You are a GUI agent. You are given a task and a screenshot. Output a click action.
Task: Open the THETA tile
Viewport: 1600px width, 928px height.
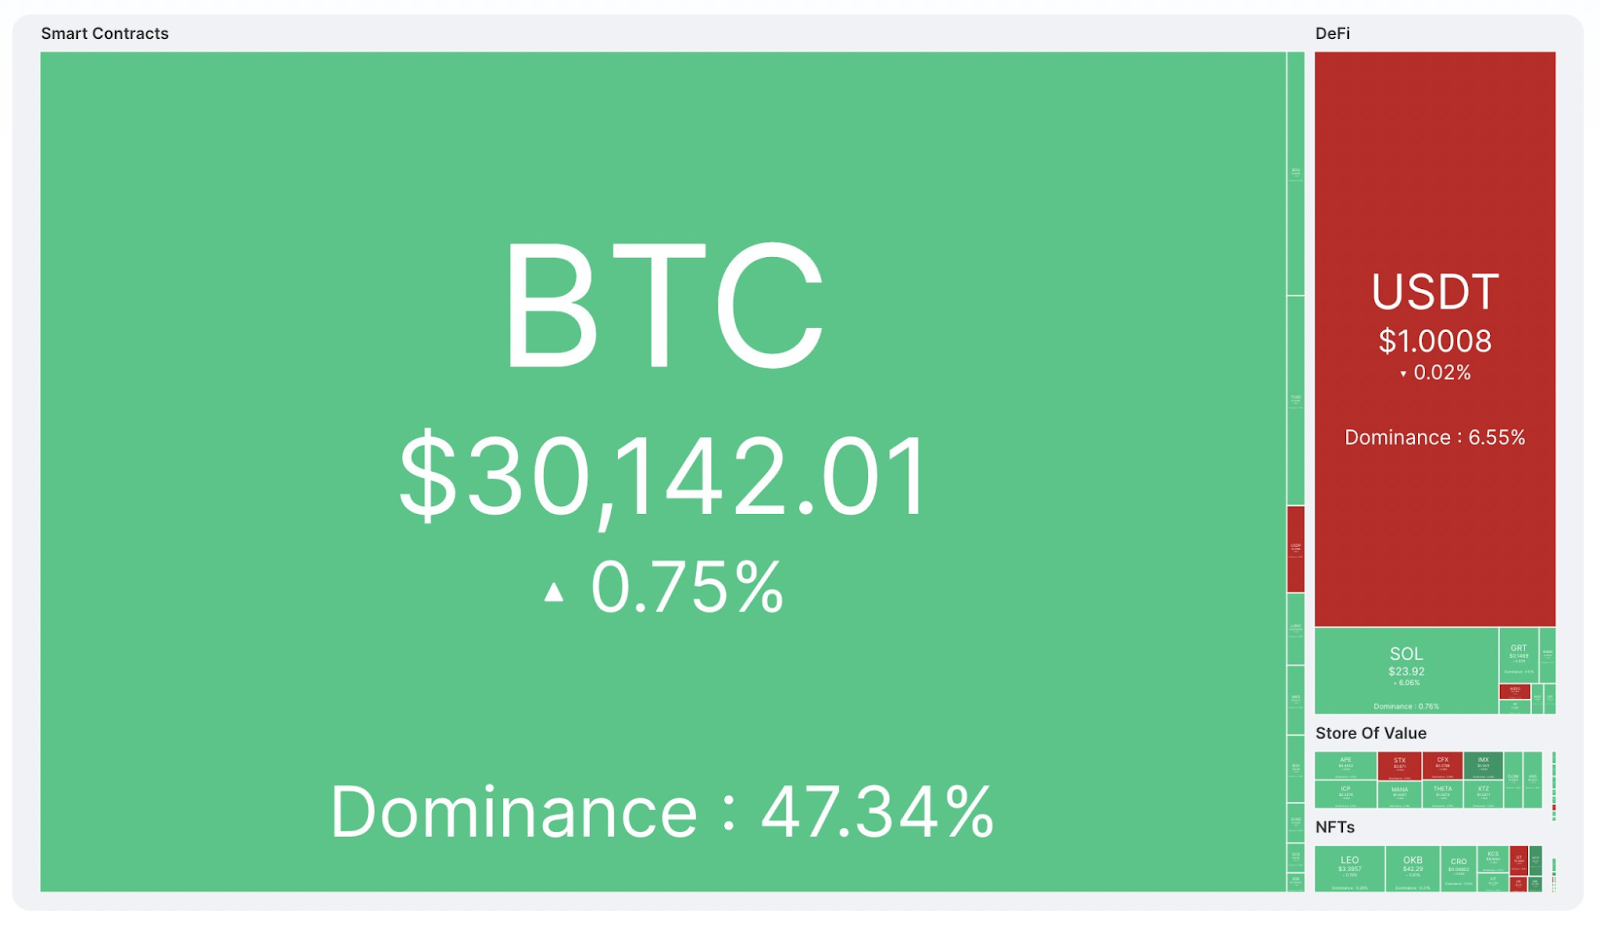1443,795
